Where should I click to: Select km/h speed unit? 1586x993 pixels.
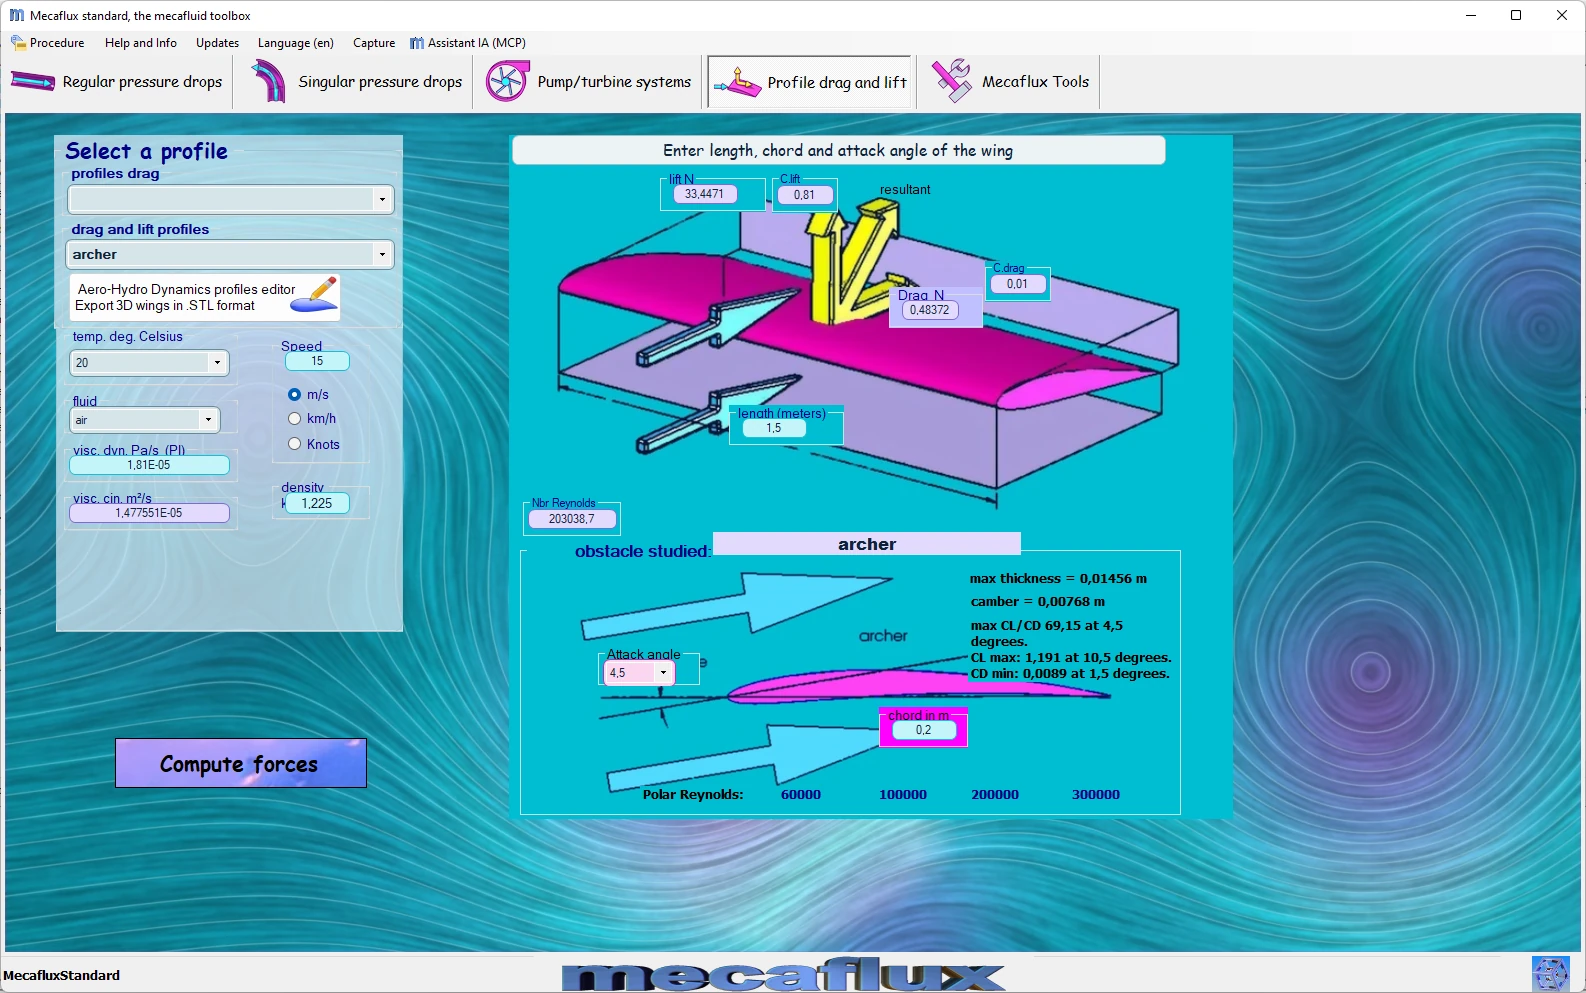294,419
